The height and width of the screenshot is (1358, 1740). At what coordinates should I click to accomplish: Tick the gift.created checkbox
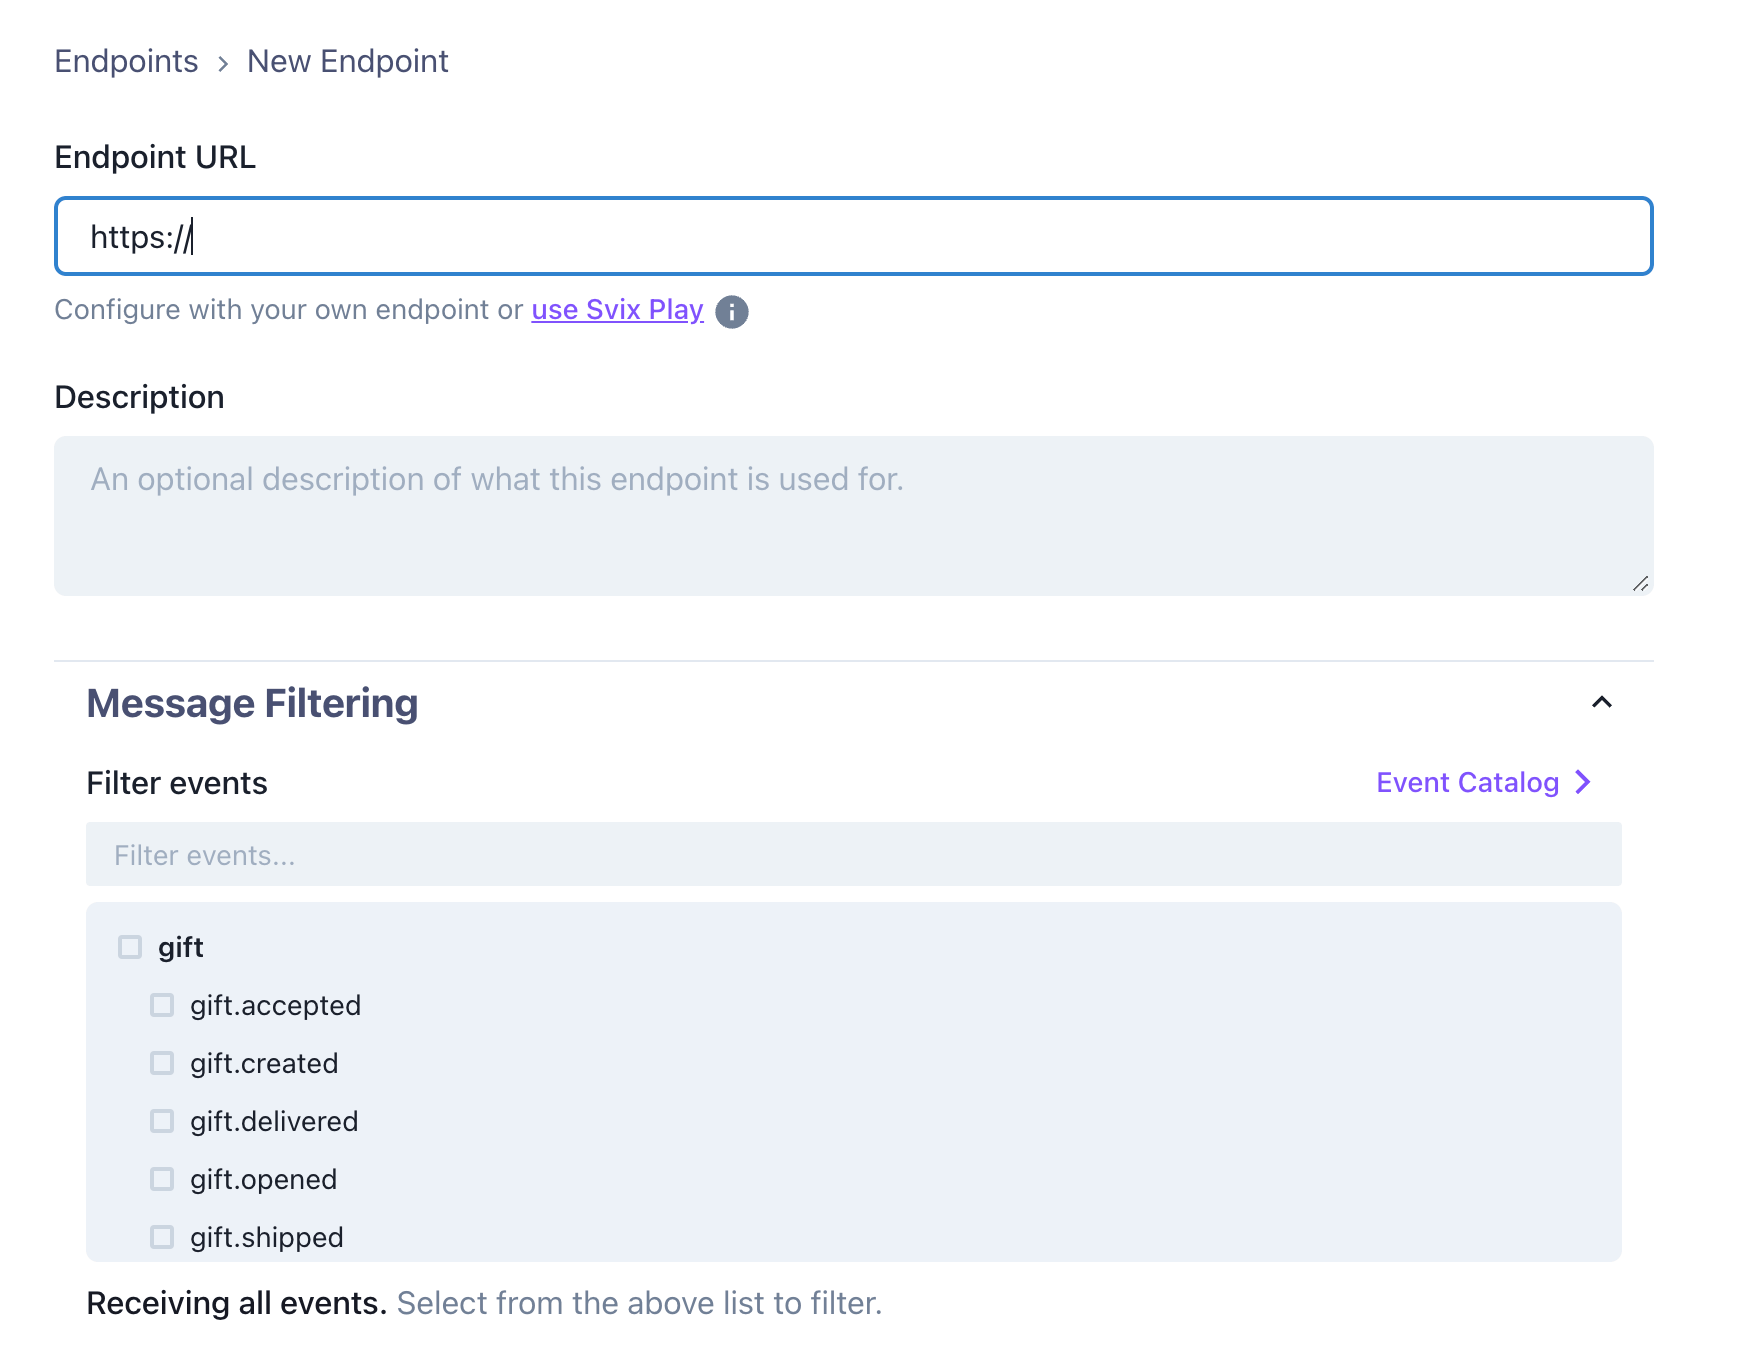tap(162, 1063)
